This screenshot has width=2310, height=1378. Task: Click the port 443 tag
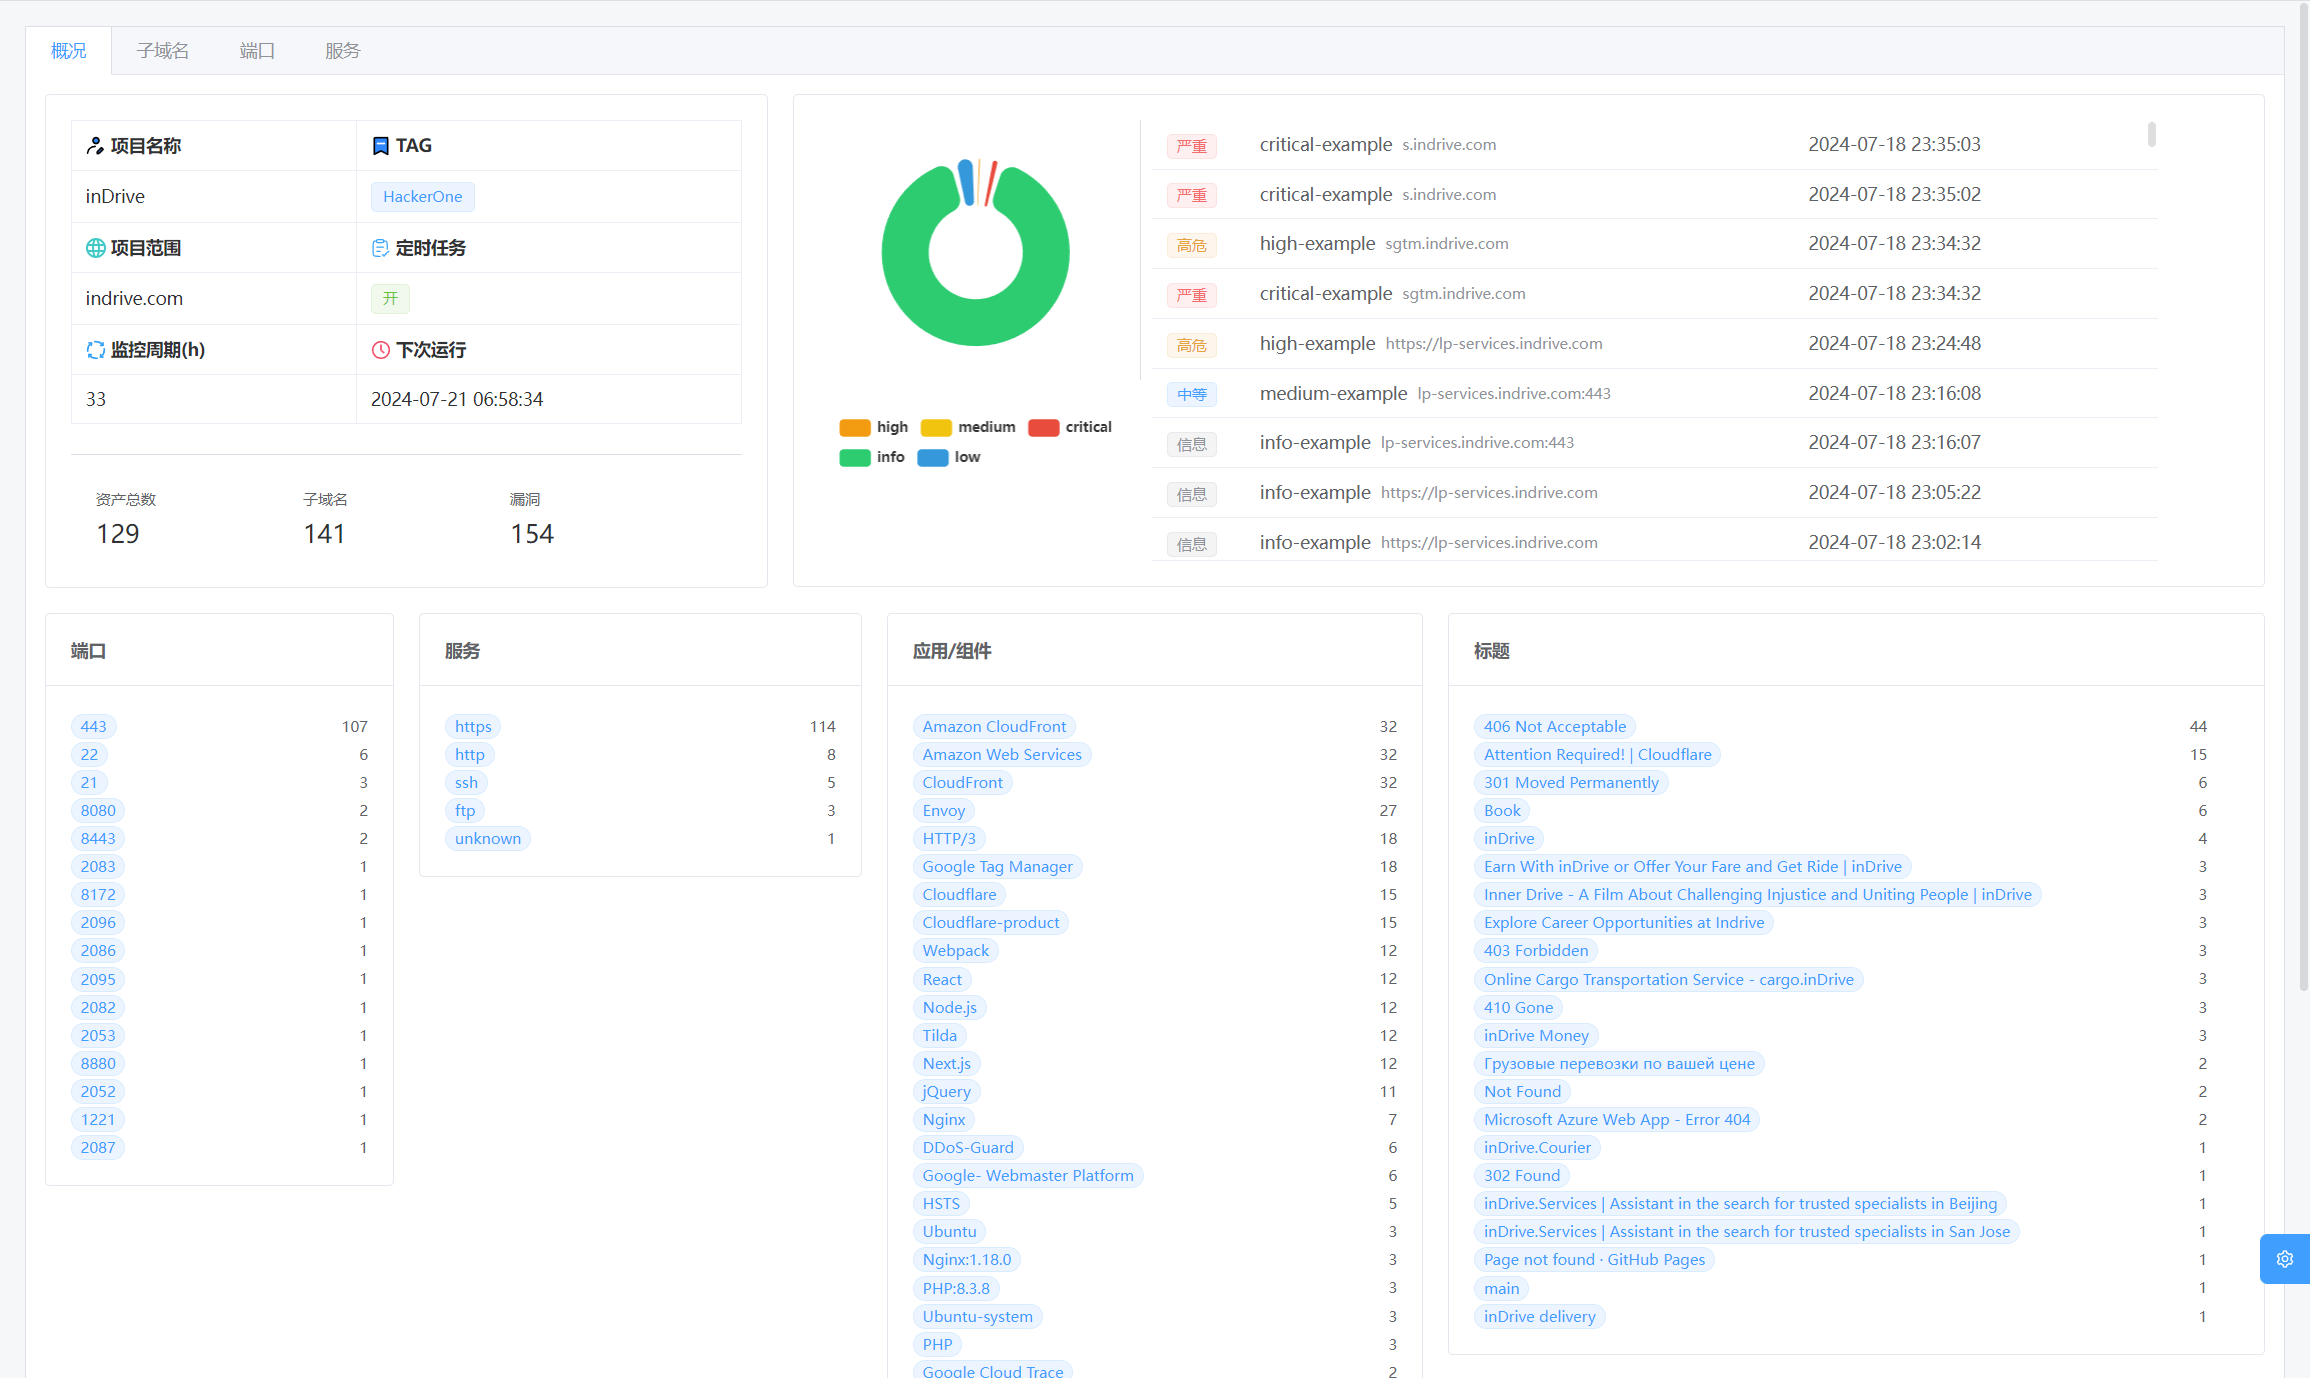click(93, 727)
